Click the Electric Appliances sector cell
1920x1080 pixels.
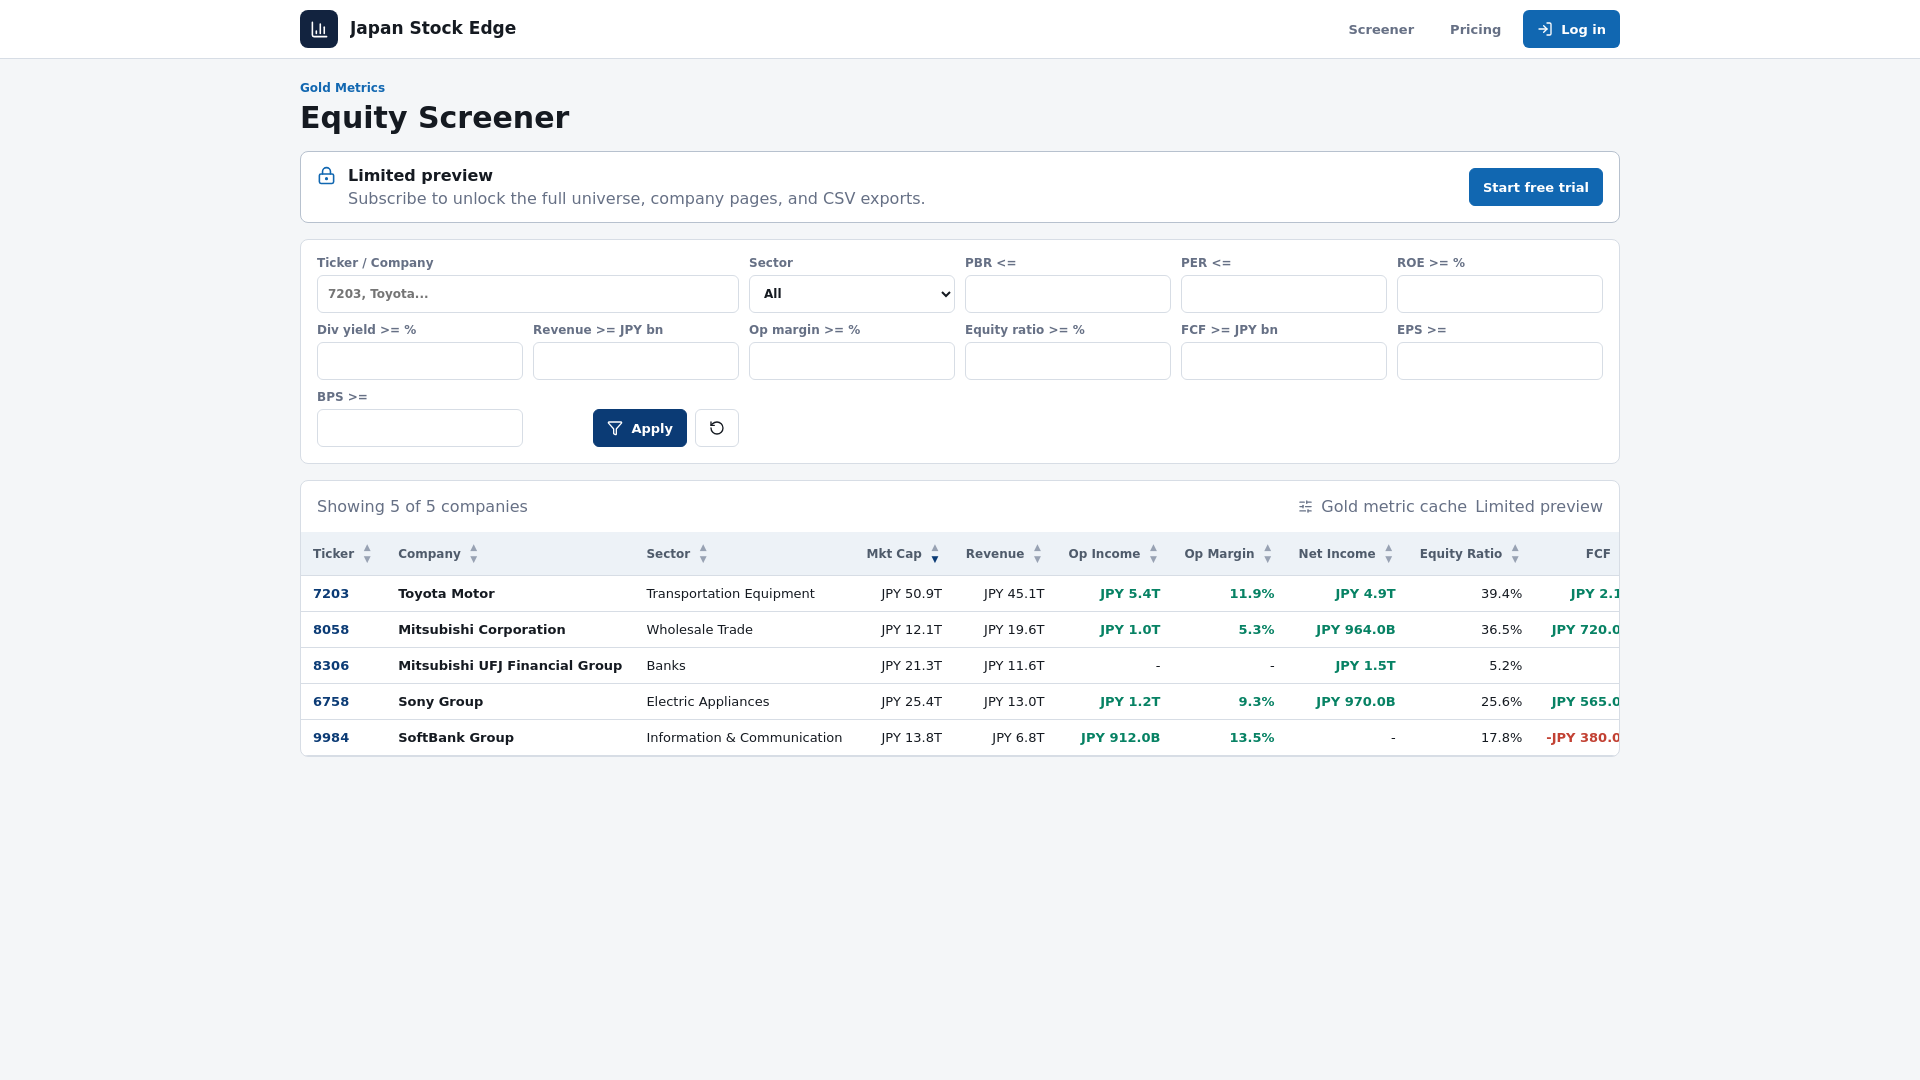click(708, 702)
